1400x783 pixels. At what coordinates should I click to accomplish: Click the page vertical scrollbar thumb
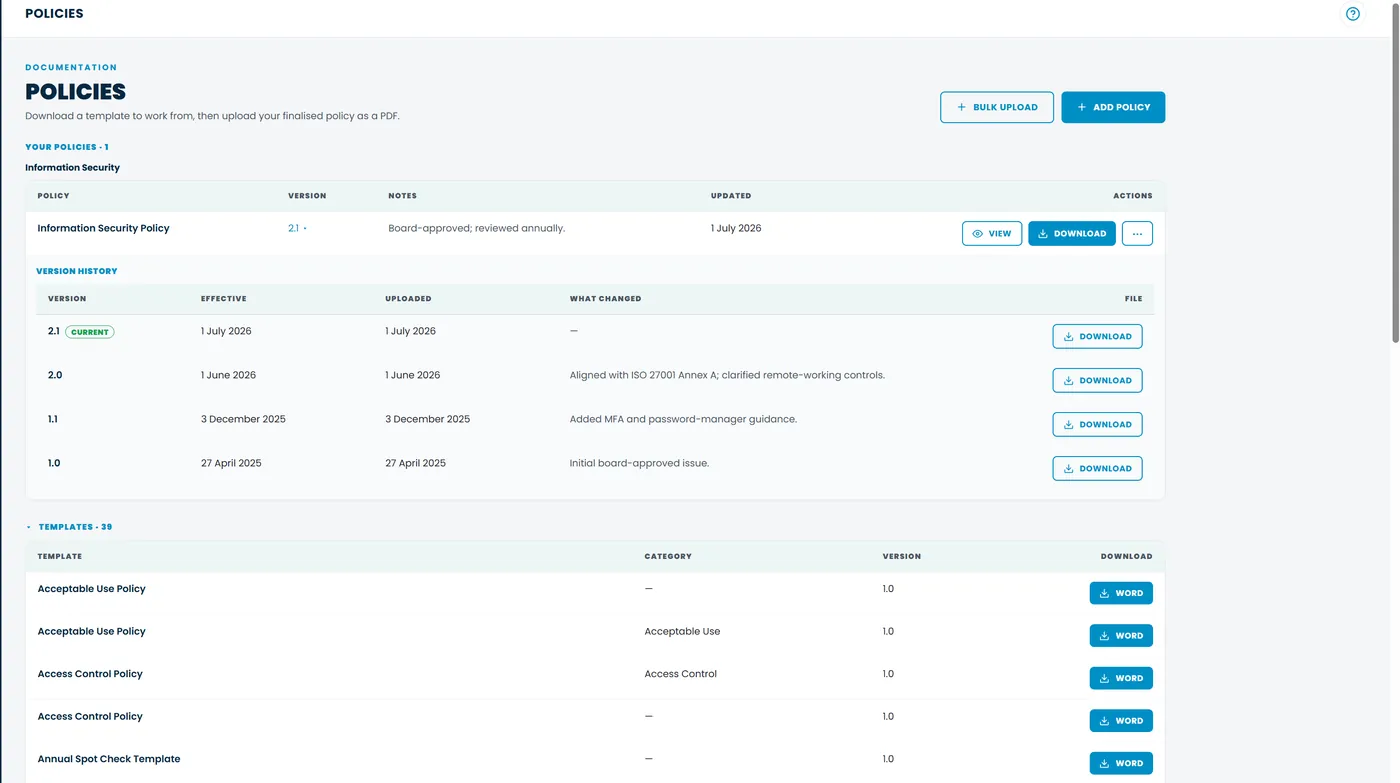(1394, 172)
